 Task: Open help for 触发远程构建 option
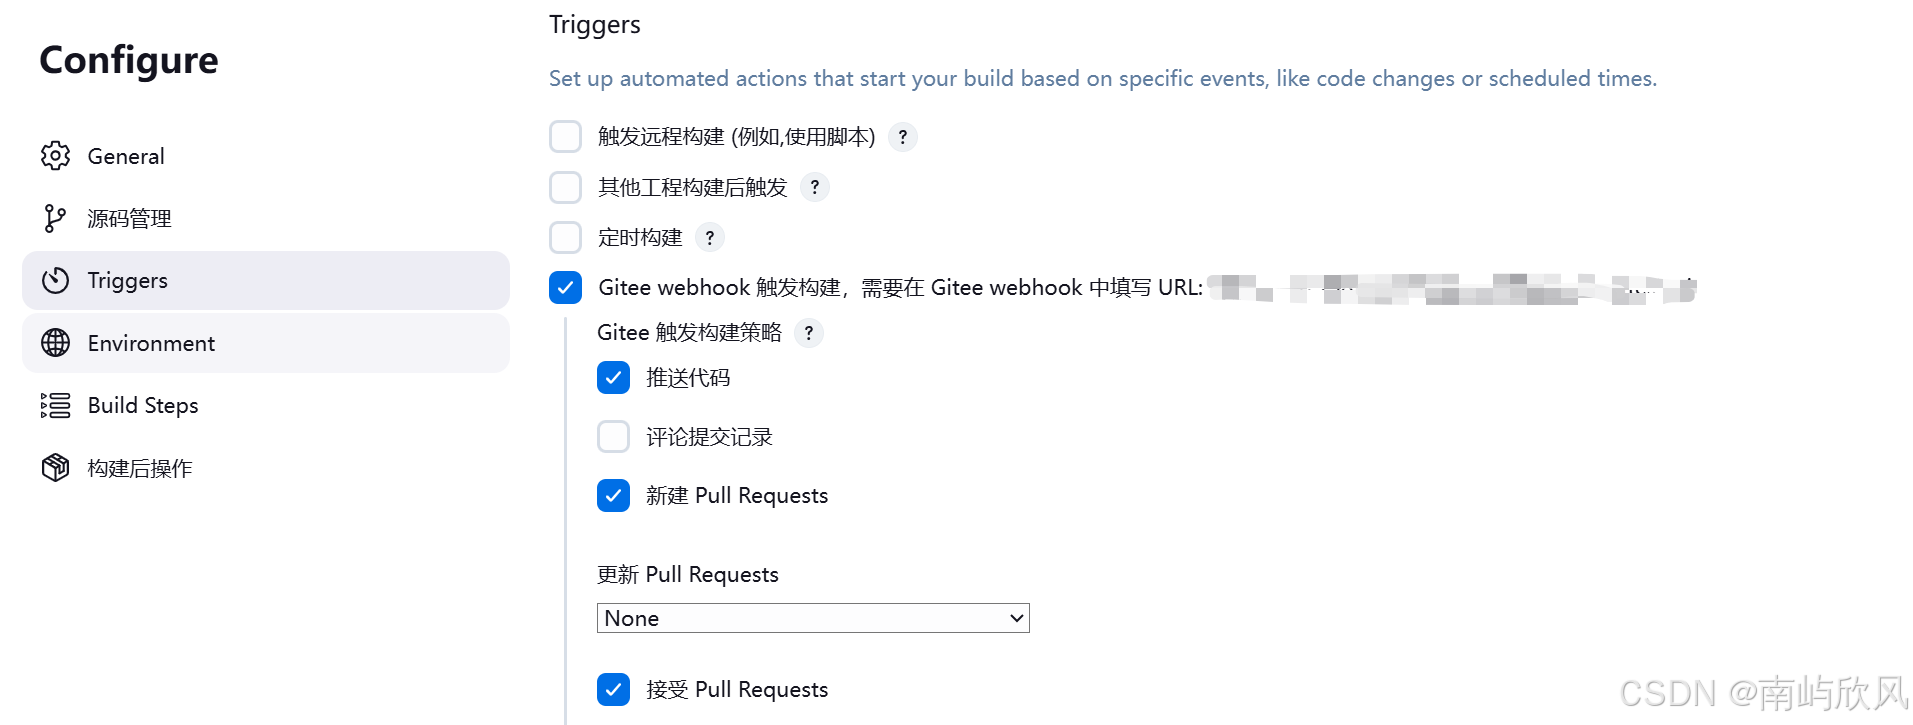(903, 137)
